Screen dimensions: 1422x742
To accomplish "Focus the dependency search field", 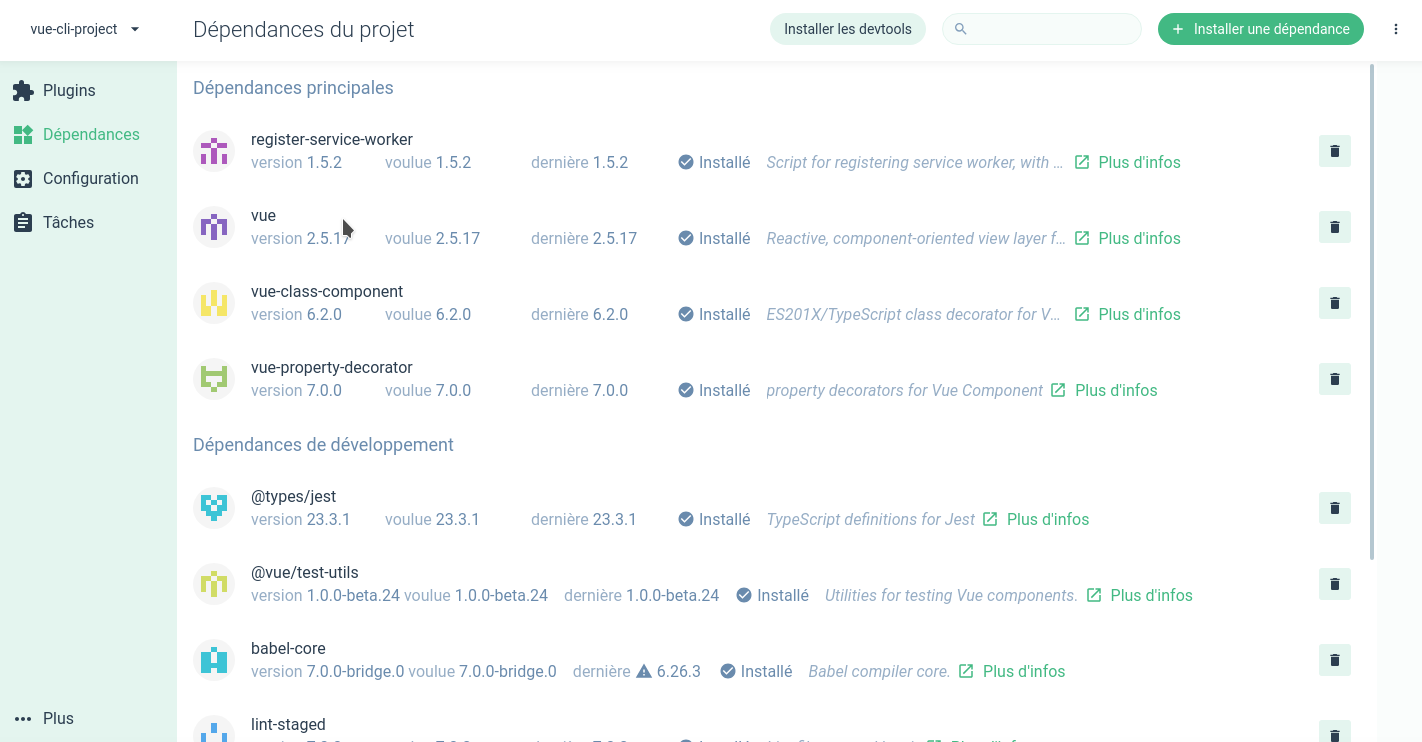I will 1050,29.
